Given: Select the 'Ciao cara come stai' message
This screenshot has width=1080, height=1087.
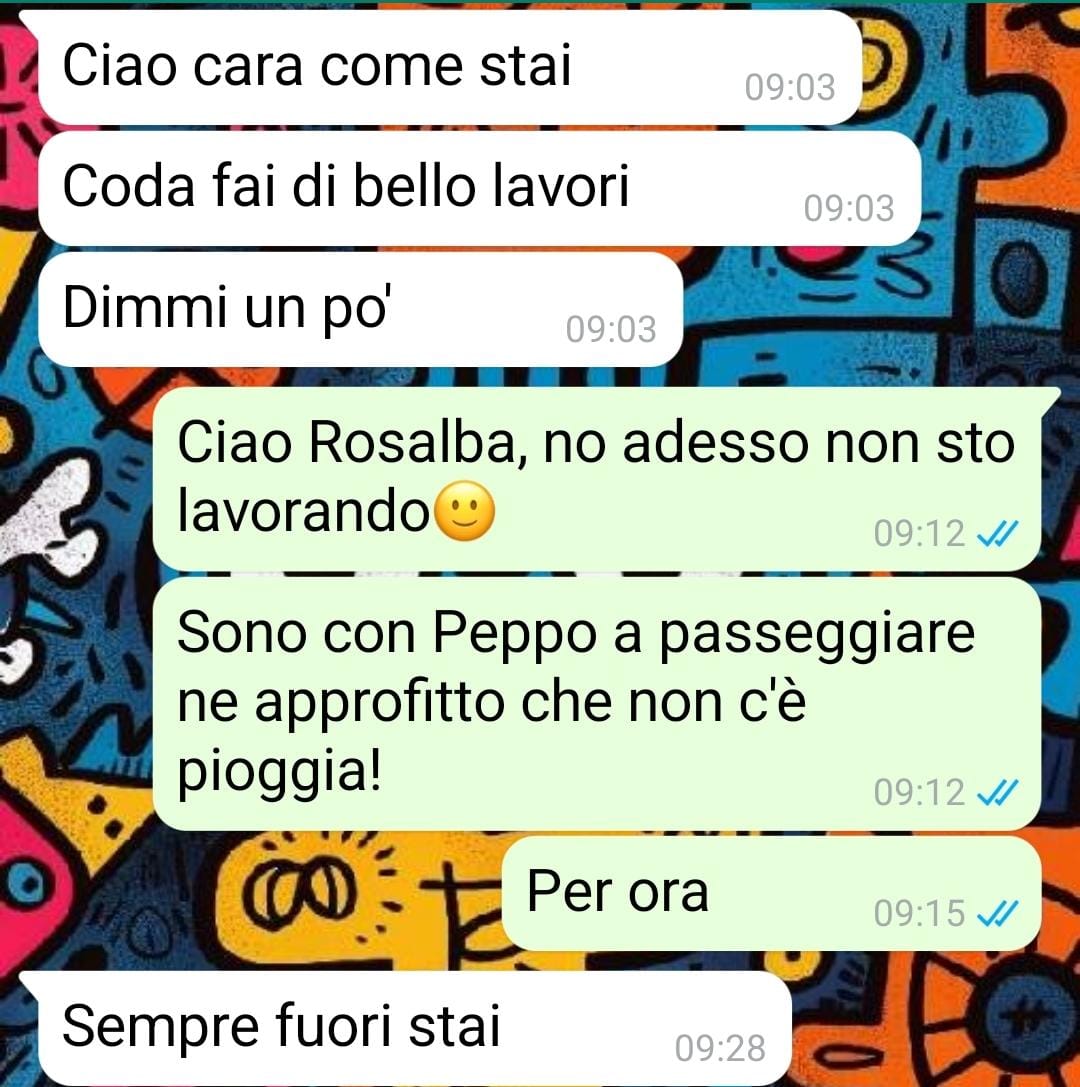Looking at the screenshot, I should tap(450, 67).
